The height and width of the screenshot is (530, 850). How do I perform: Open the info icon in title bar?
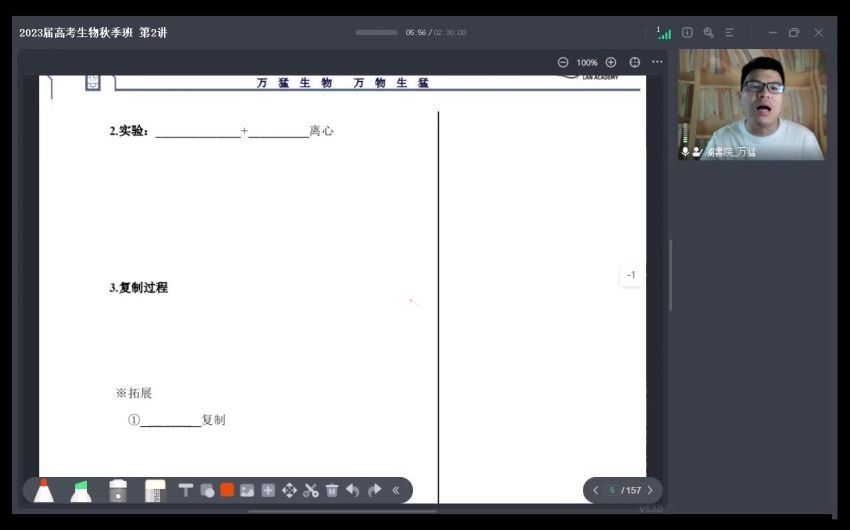(x=687, y=33)
